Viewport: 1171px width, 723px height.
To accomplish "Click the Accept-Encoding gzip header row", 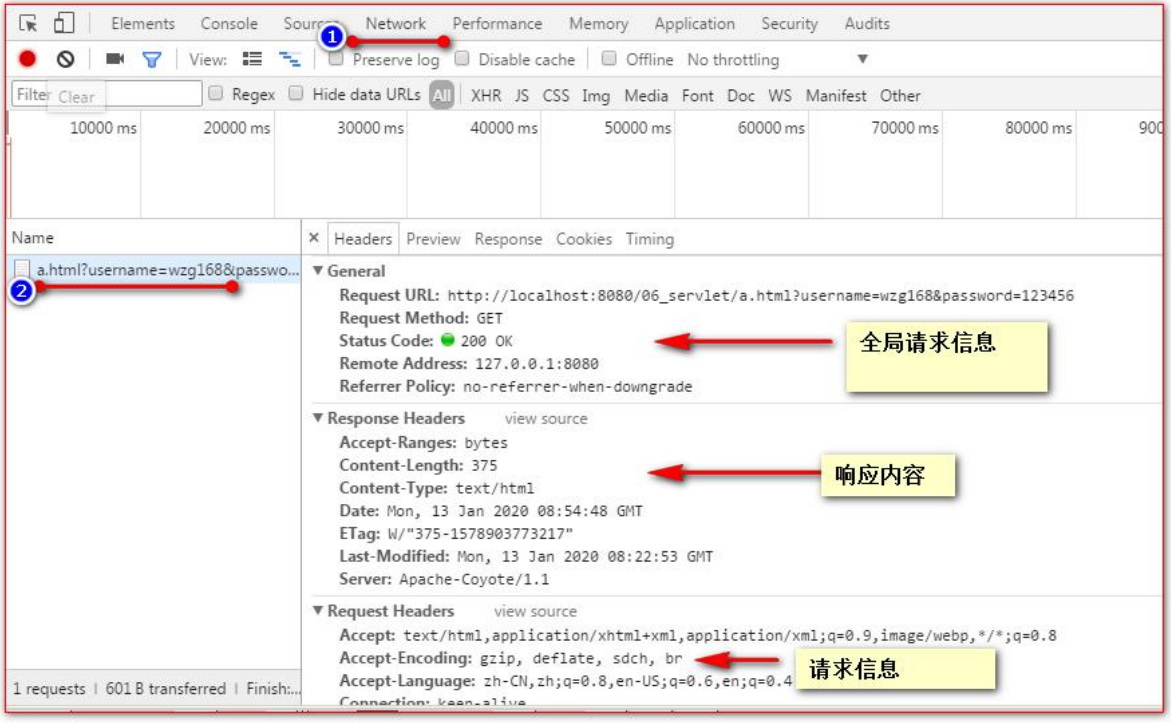I will [511, 658].
